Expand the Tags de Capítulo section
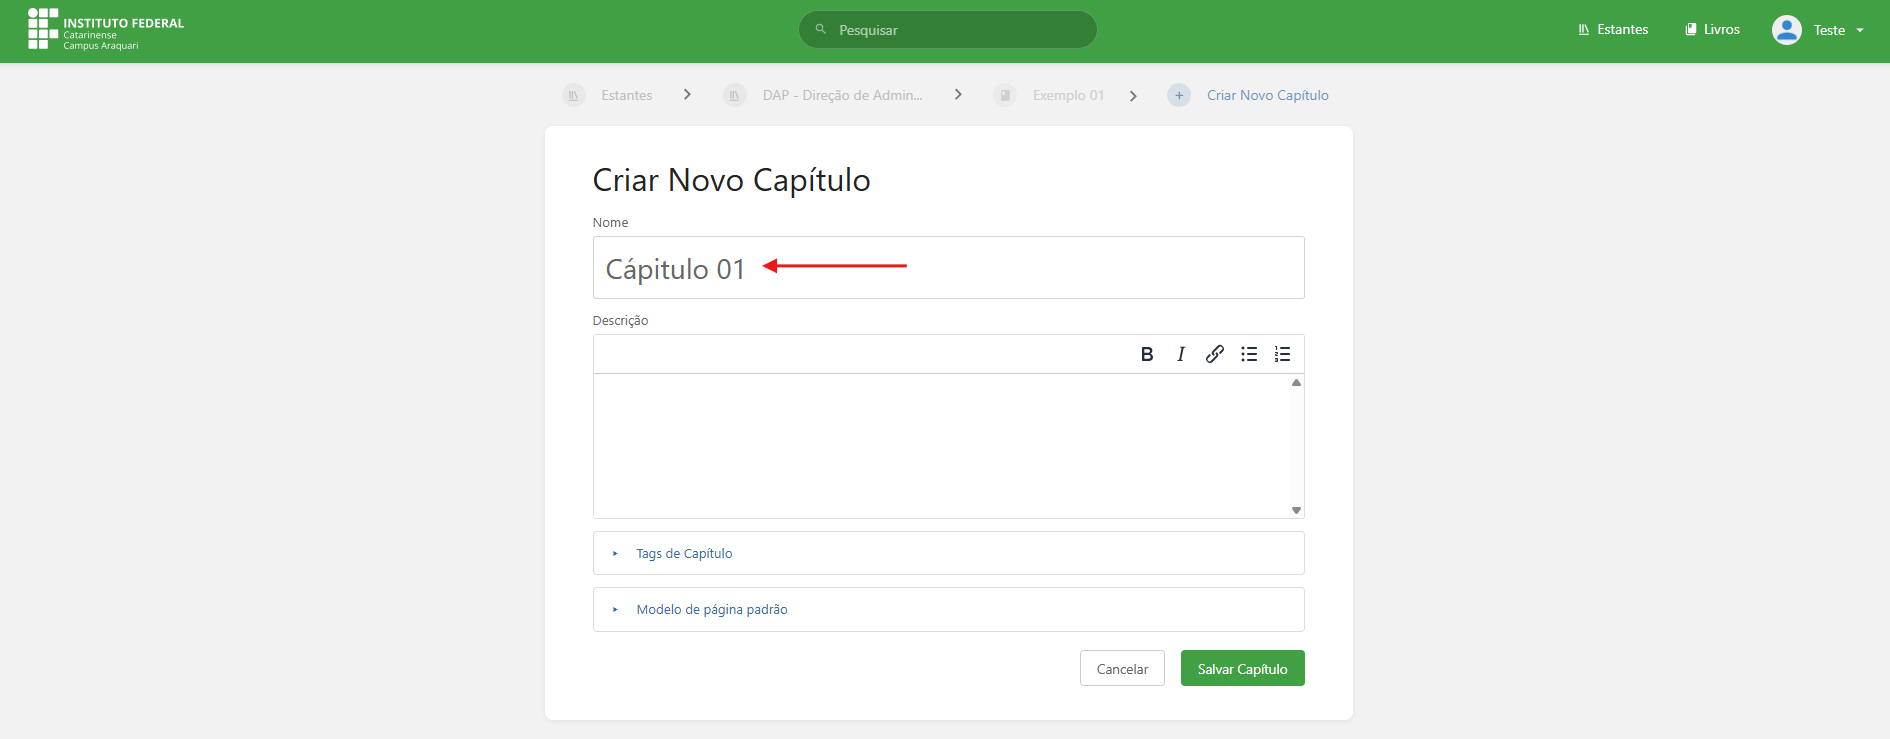The image size is (1890, 739). [684, 553]
